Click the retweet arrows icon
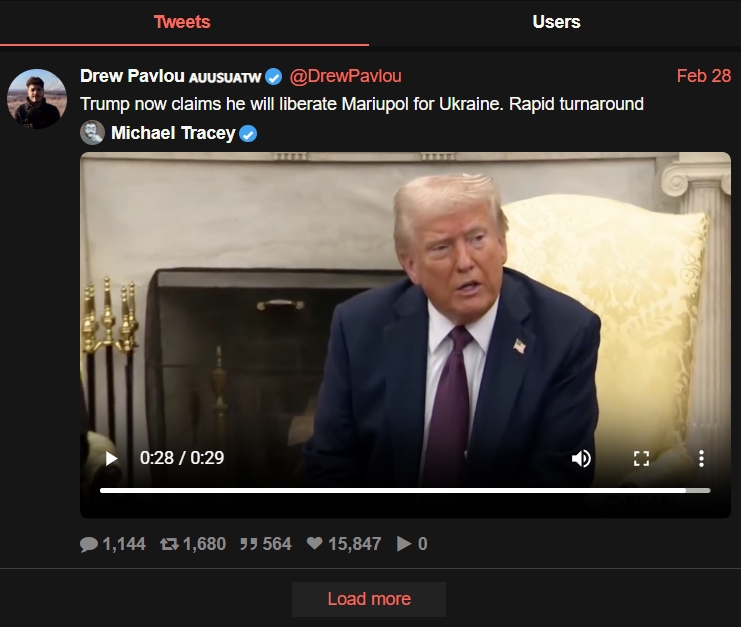 (169, 544)
